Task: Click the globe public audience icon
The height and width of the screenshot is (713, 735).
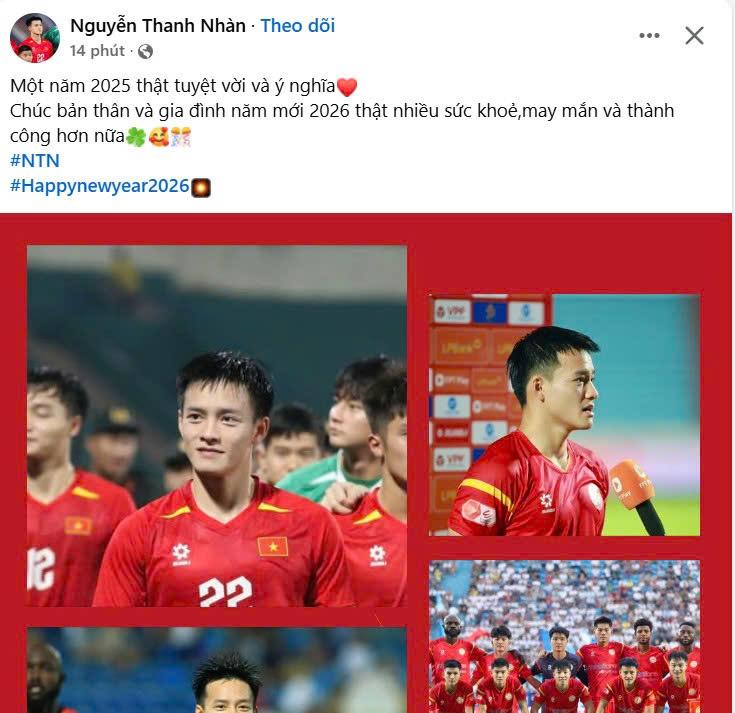Action: click(145, 51)
